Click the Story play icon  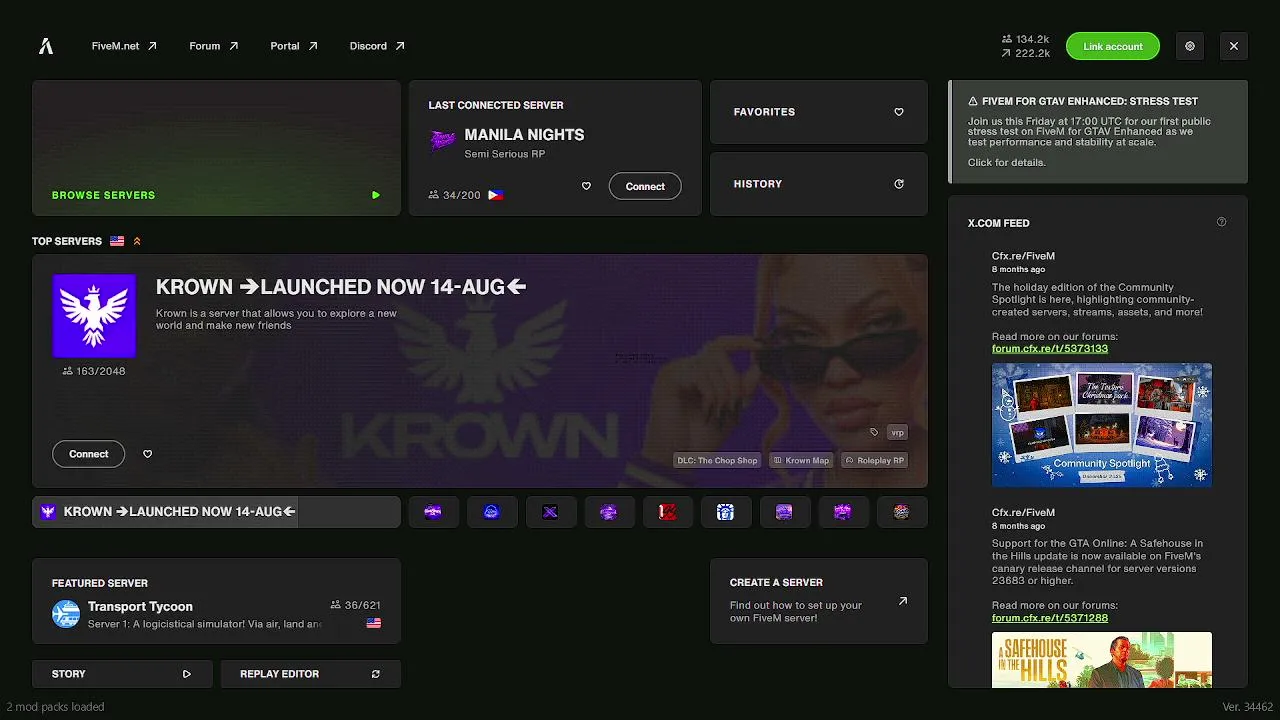[x=187, y=674]
